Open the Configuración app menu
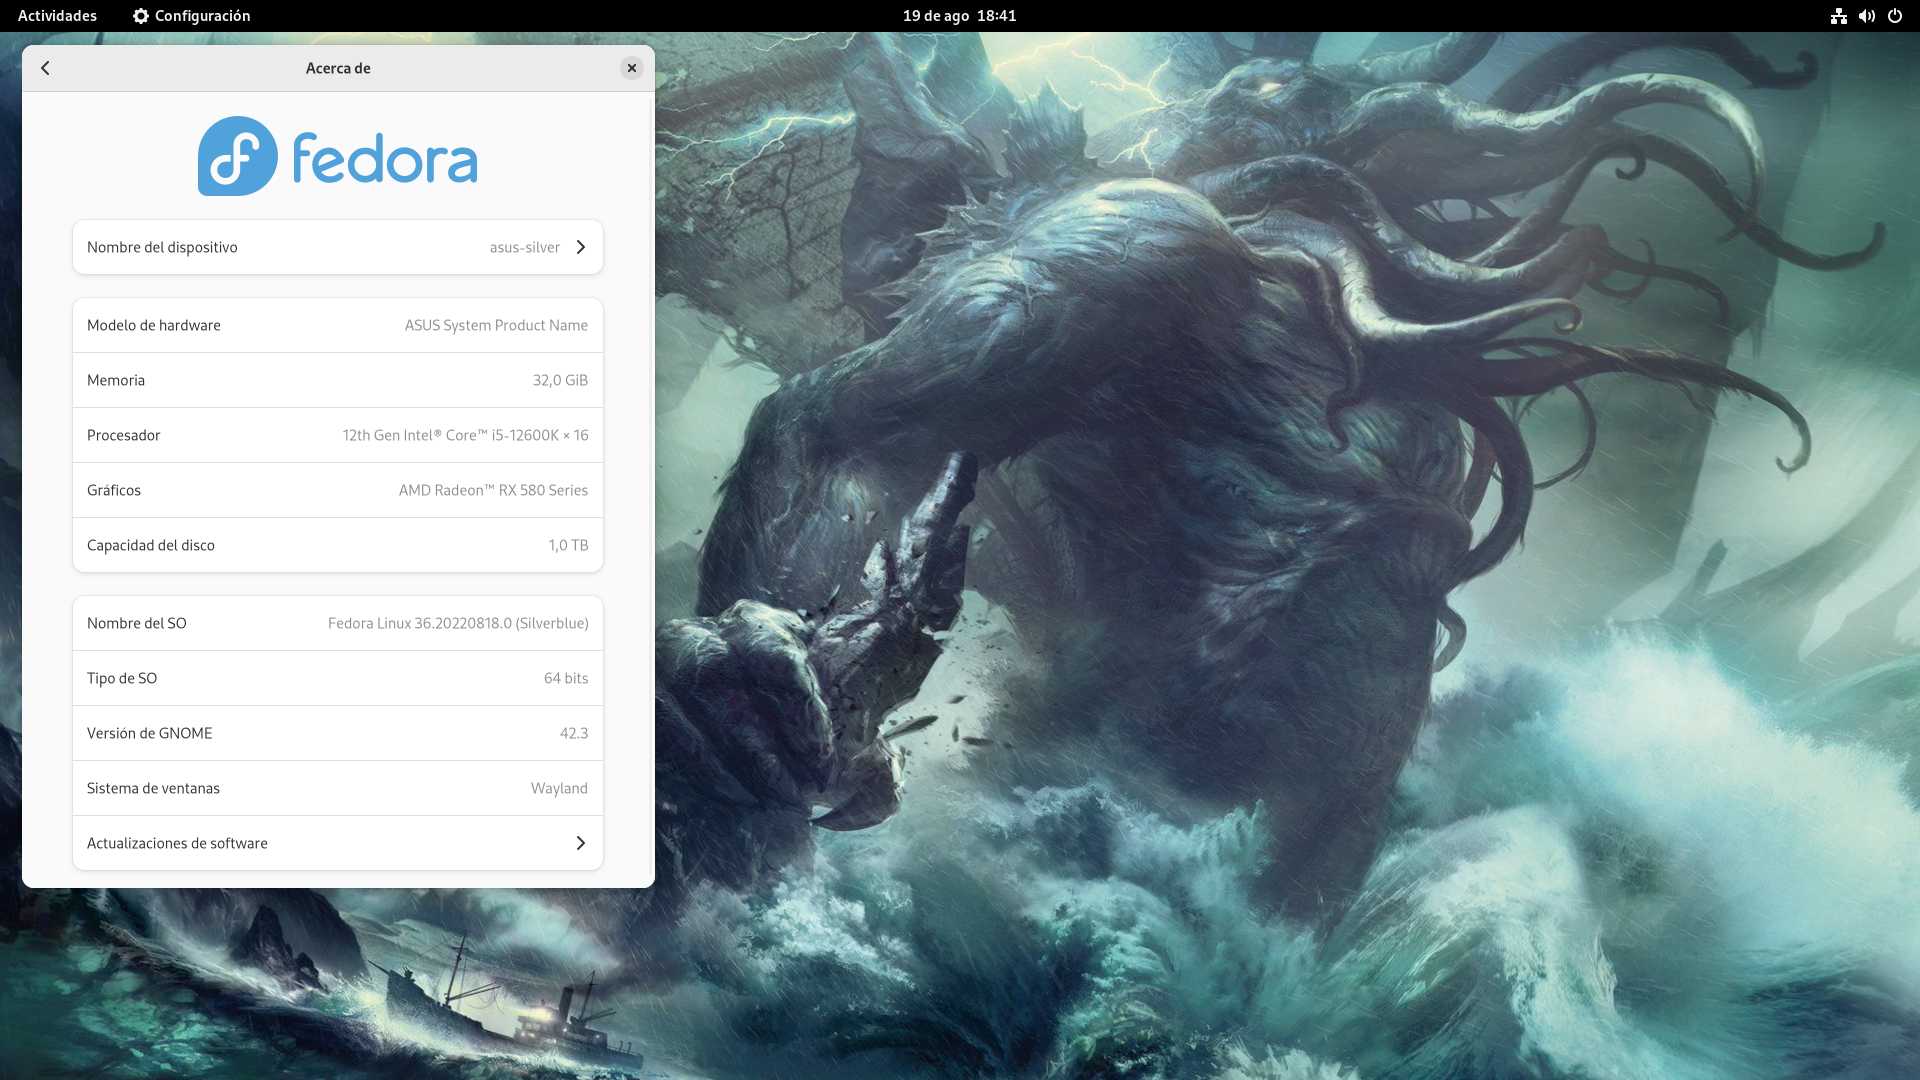This screenshot has height=1080, width=1920. [202, 16]
